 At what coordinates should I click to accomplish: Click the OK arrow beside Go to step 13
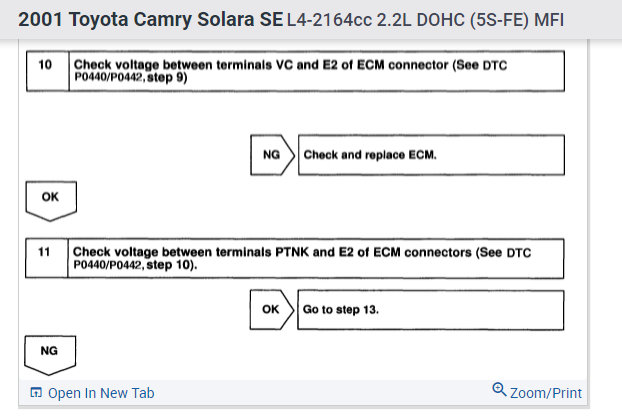[x=272, y=309]
